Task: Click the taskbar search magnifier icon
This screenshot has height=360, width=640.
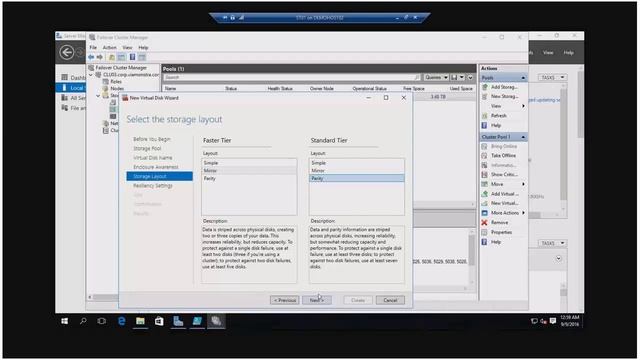Action: (83, 321)
